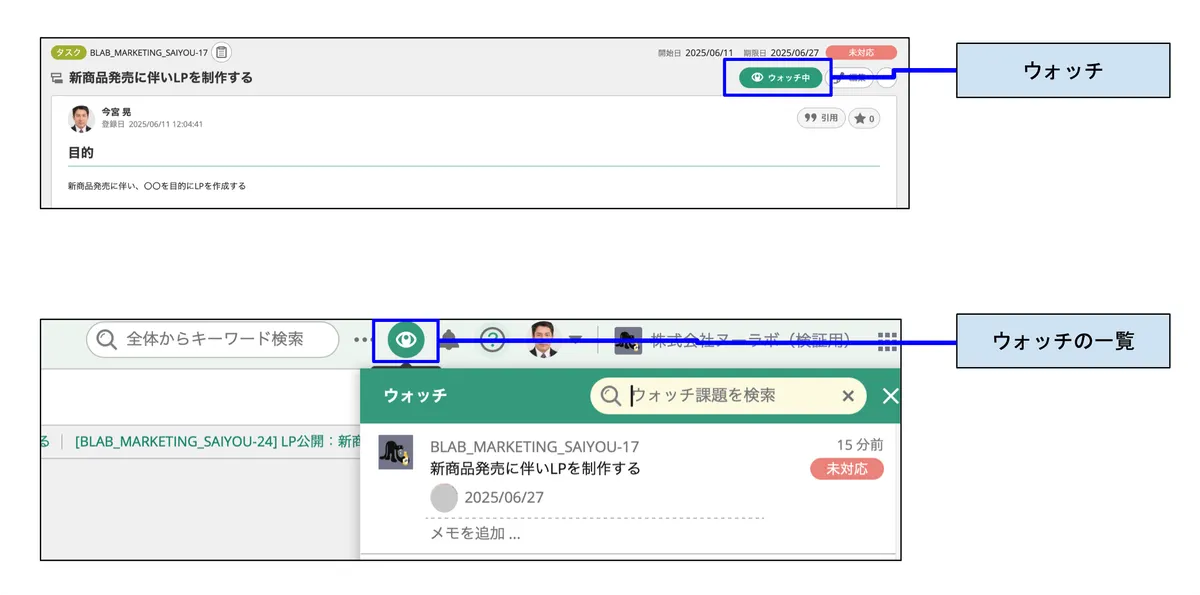Click the 目的 heading in description

[x=81, y=153]
